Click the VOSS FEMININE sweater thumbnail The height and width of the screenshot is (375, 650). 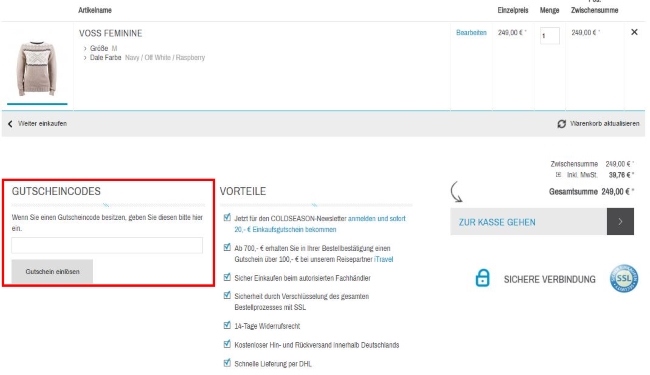(x=37, y=68)
